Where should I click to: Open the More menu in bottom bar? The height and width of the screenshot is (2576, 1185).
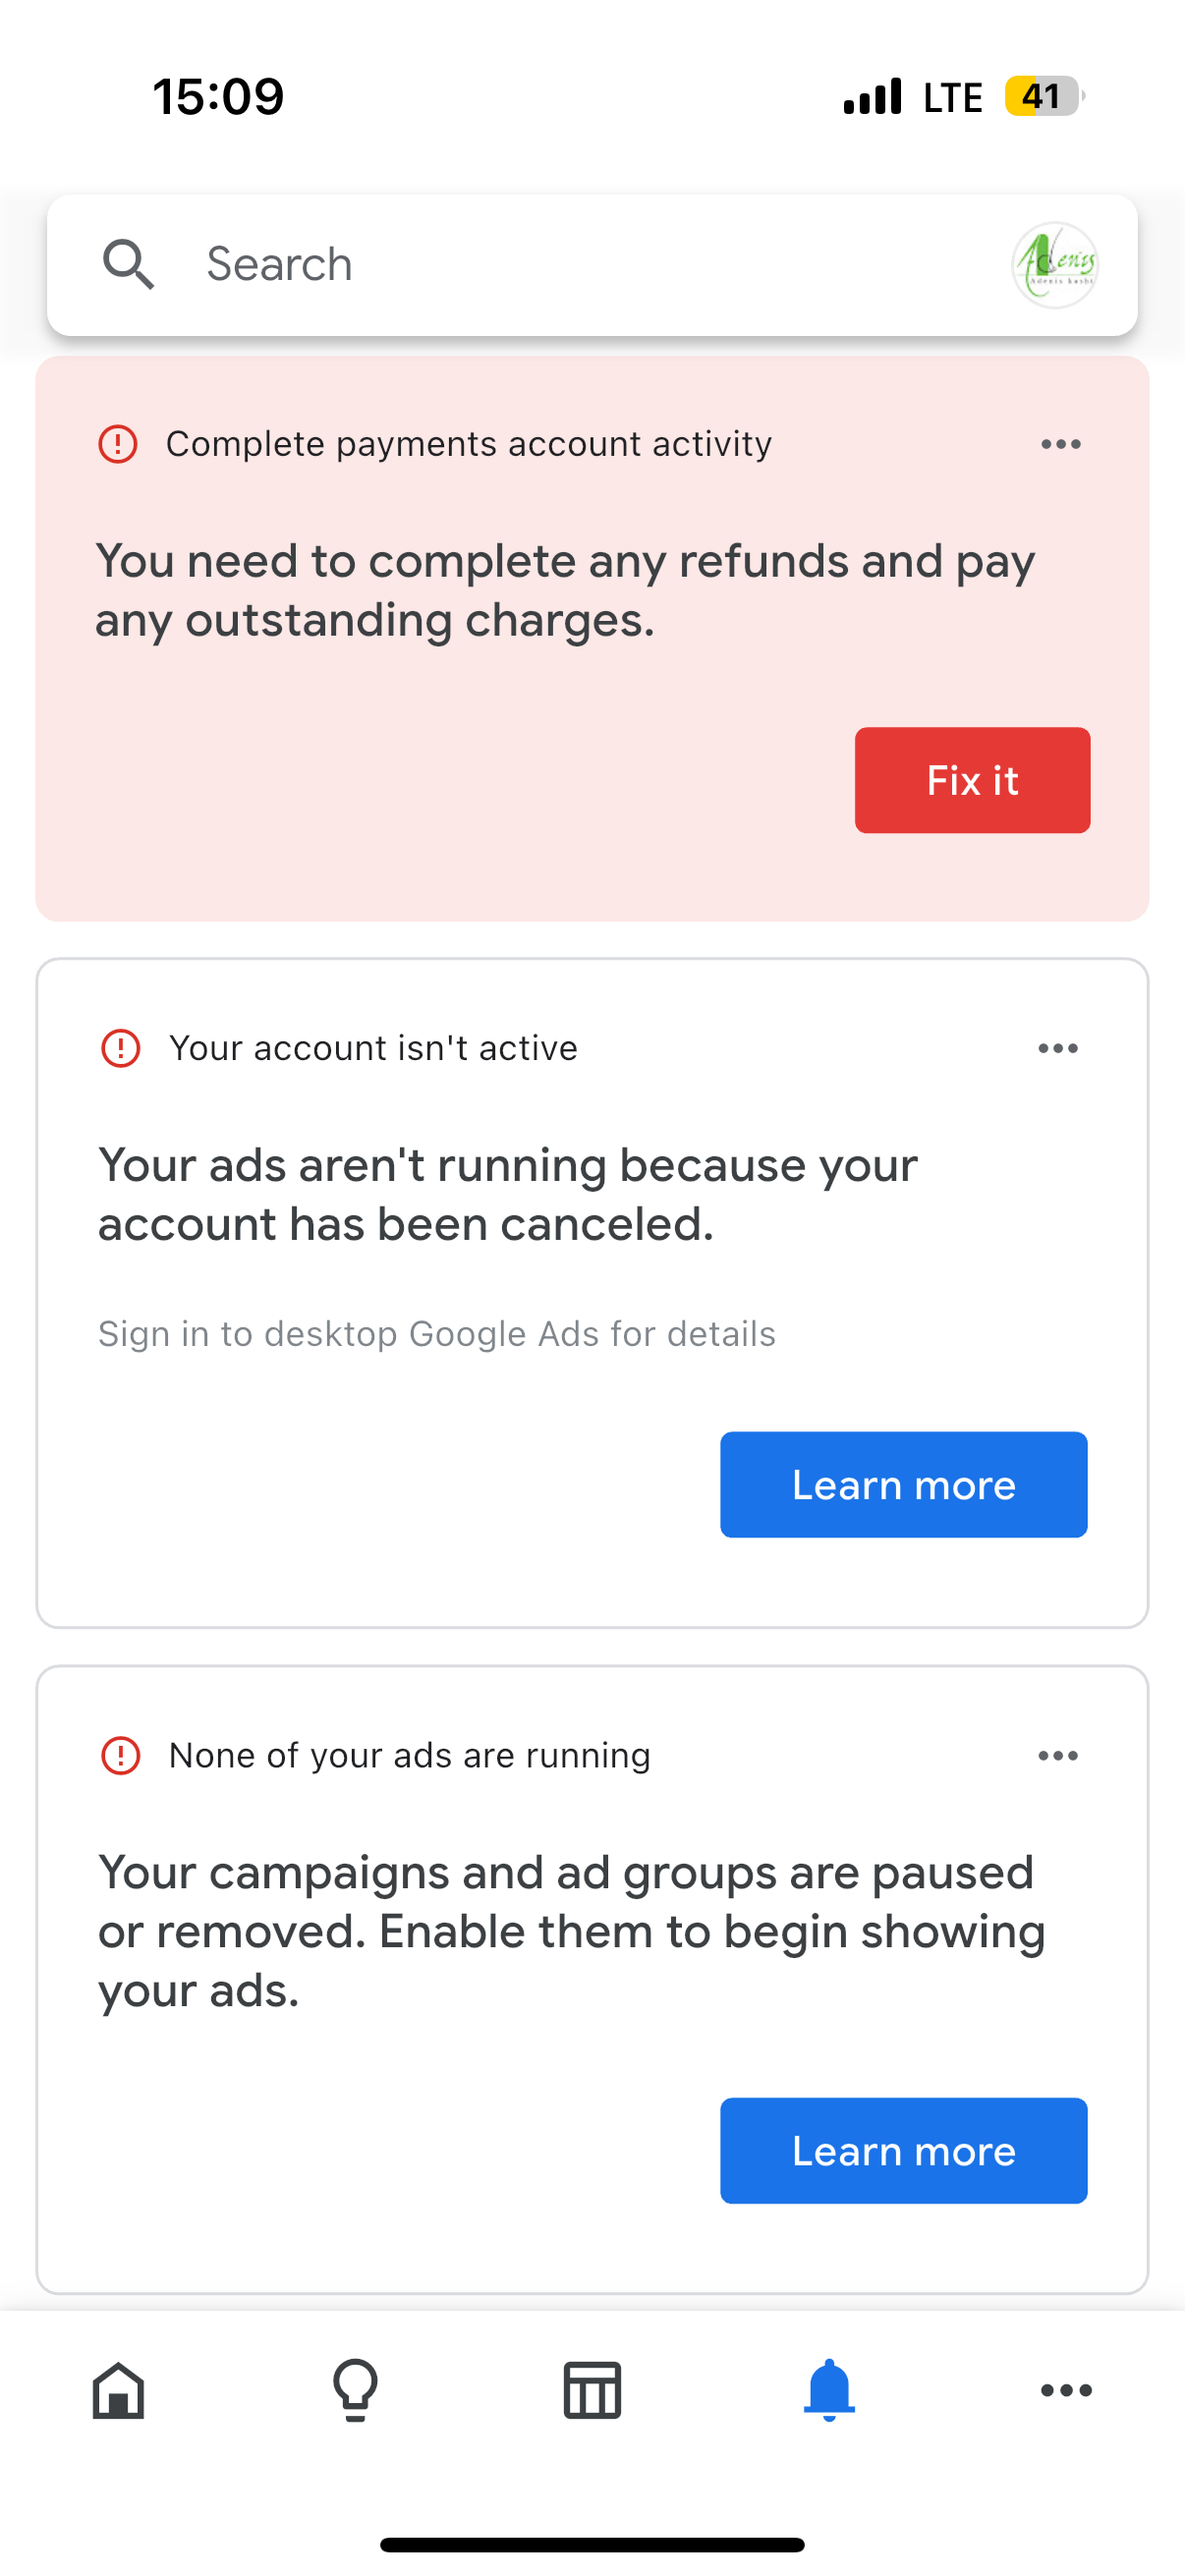coord(1066,2390)
